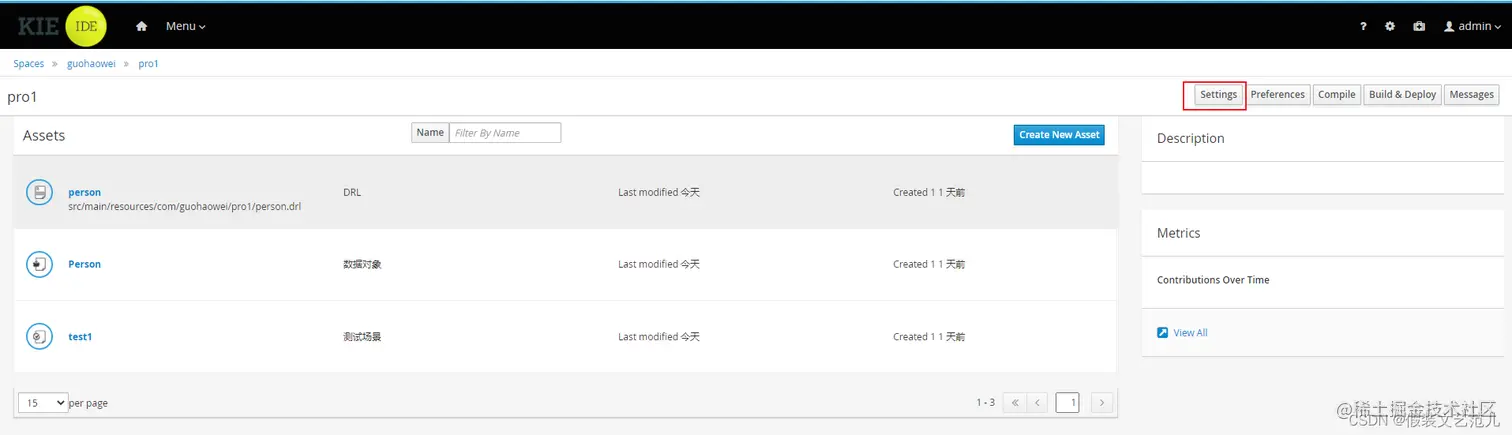Open the Person data object asset
This screenshot has height=435, width=1512.
(x=84, y=264)
